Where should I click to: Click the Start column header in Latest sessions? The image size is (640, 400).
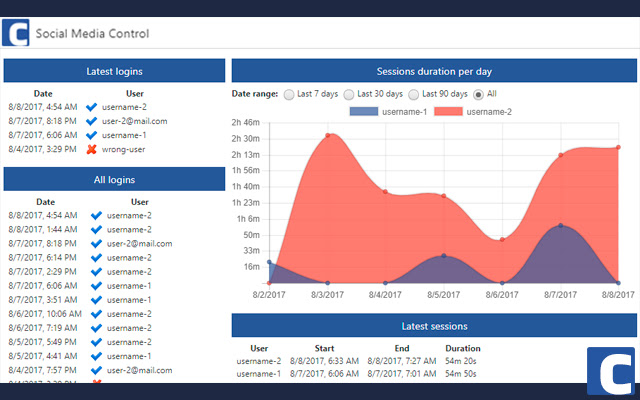[324, 349]
